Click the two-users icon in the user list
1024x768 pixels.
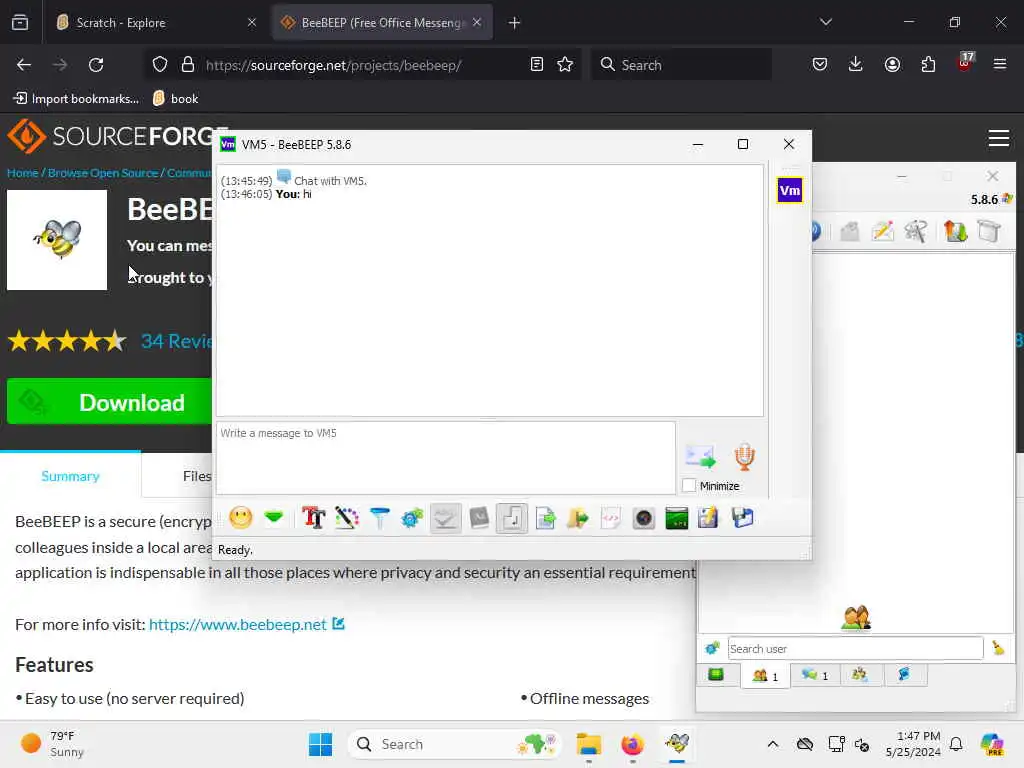pyautogui.click(x=856, y=617)
